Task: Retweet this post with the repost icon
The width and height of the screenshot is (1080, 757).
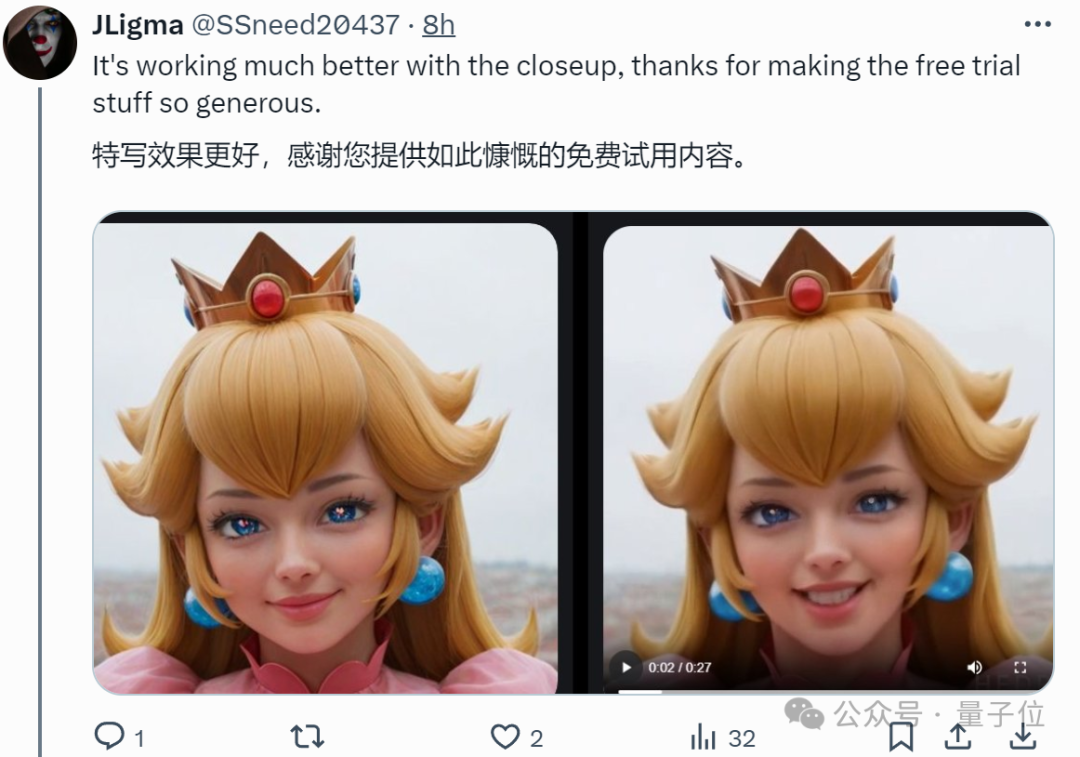Action: pos(307,736)
